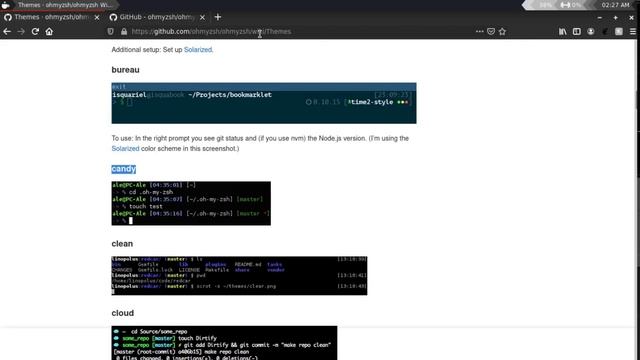Screen dimensions: 640x360
Task: Open the clean theme screenshot
Action: click(x=239, y=276)
